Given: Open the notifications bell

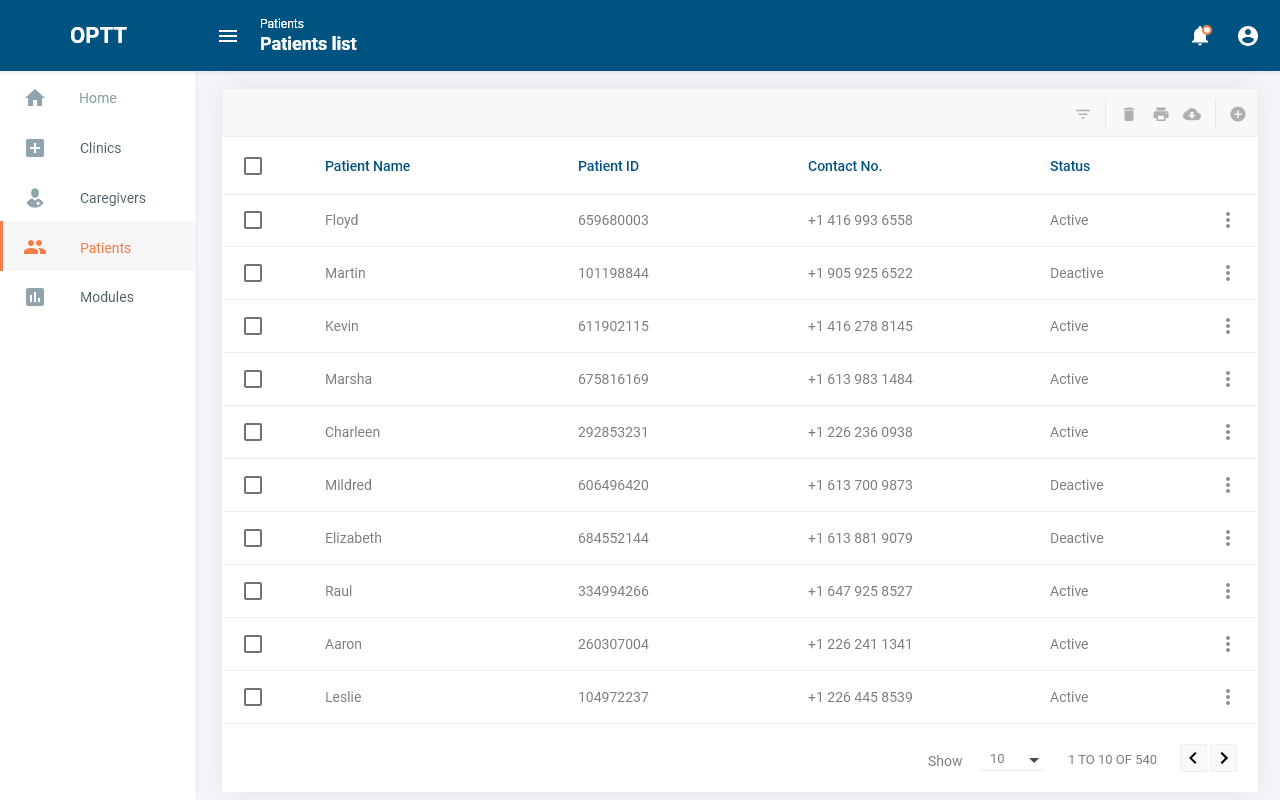Looking at the screenshot, I should pos(1200,36).
